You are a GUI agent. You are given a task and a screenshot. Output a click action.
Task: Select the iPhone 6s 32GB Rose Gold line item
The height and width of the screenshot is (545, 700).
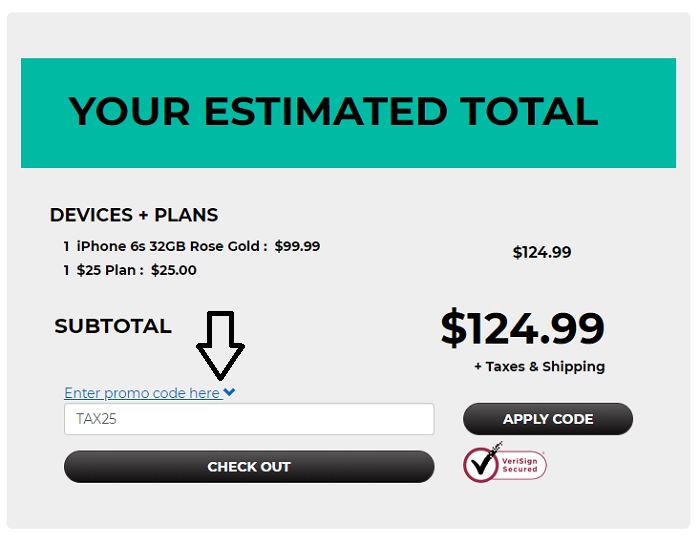pos(192,246)
